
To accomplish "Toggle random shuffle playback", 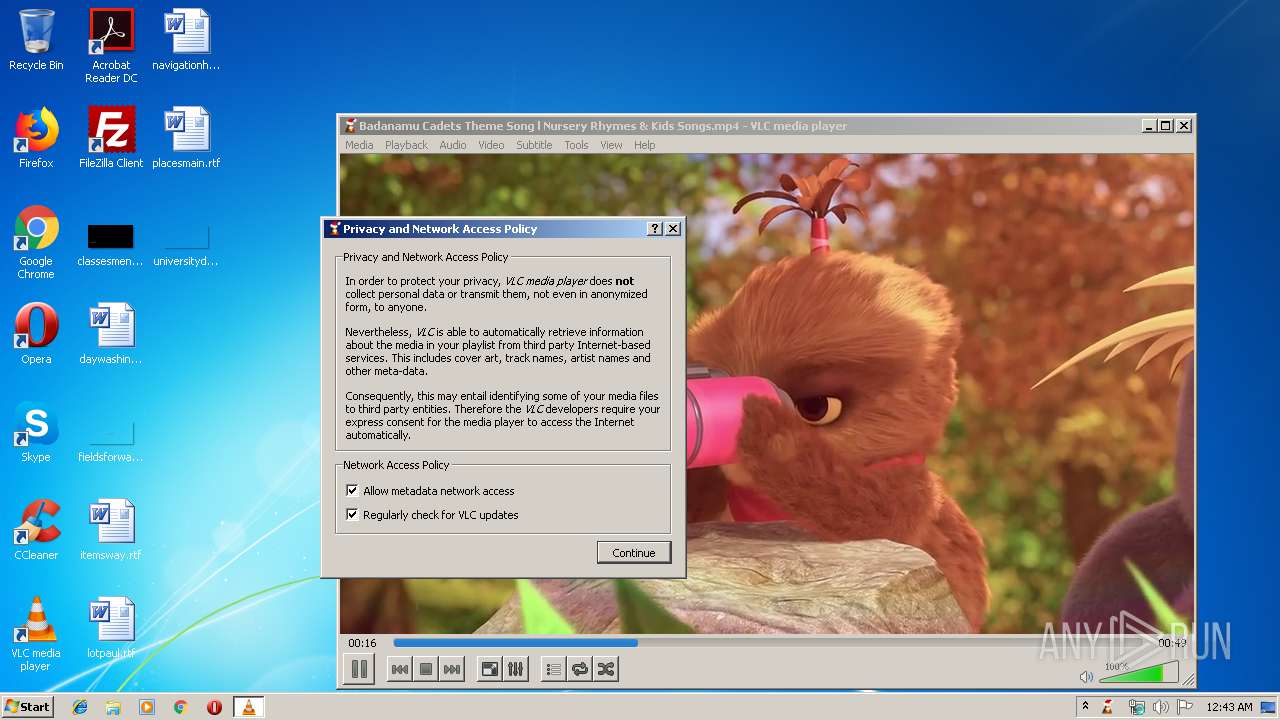I will [606, 669].
